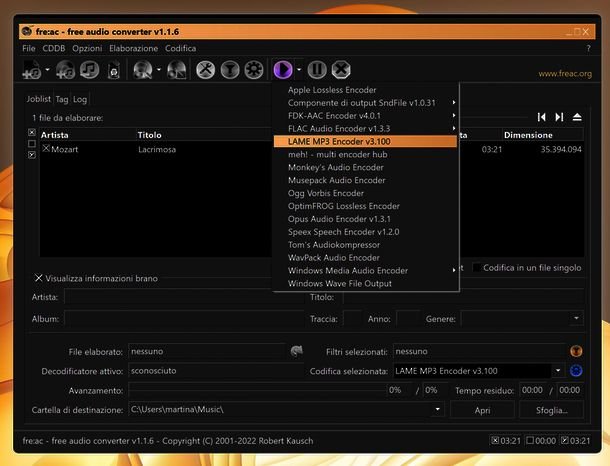Click the previous track icon above joblist
The height and width of the screenshot is (466, 610).
[x=541, y=117]
